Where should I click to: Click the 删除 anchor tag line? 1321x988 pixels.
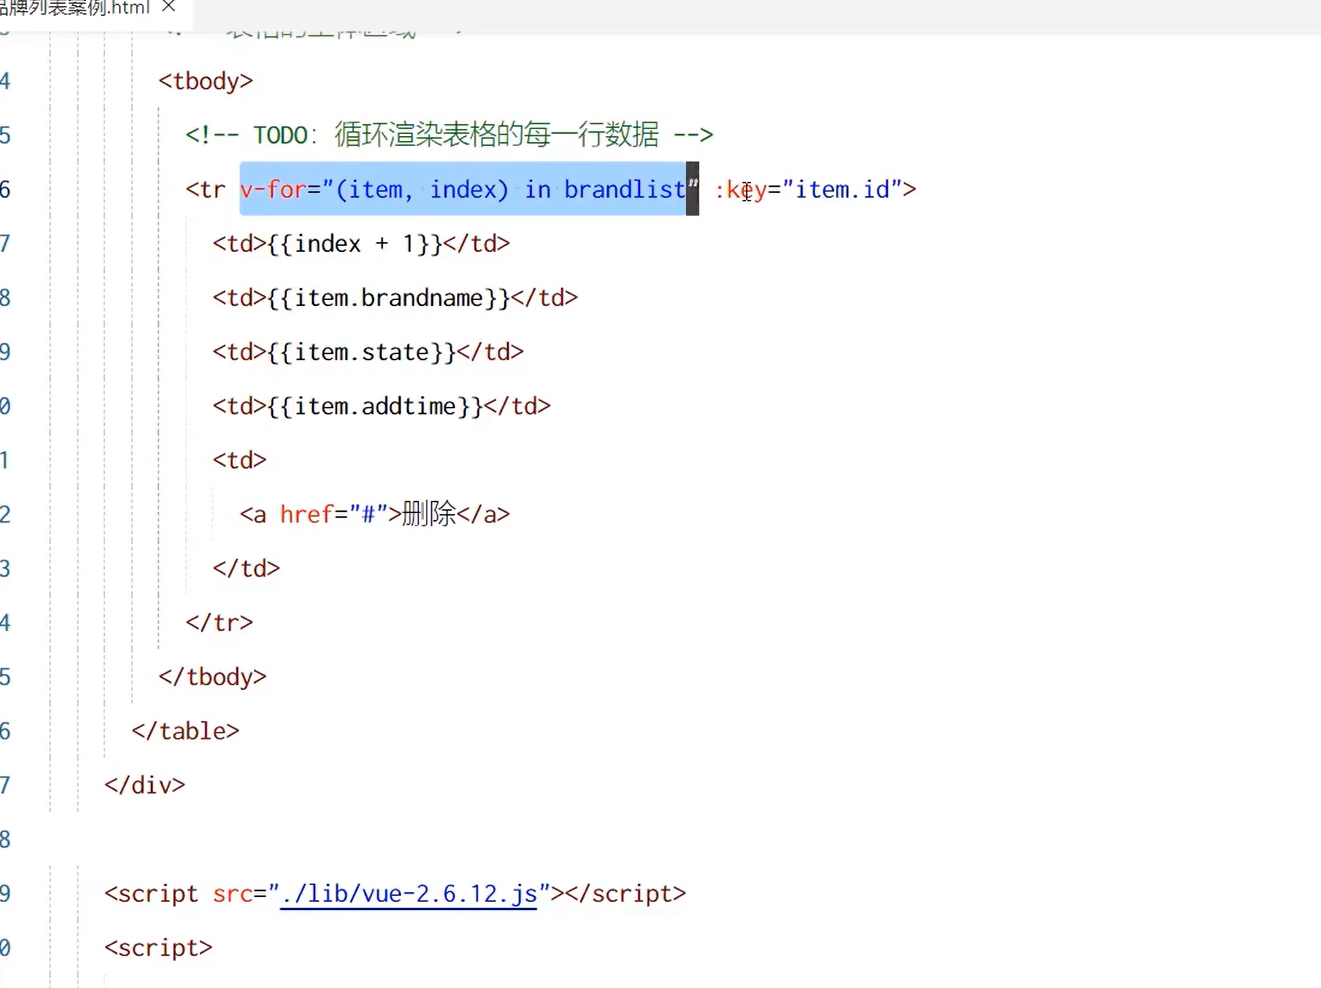375,514
